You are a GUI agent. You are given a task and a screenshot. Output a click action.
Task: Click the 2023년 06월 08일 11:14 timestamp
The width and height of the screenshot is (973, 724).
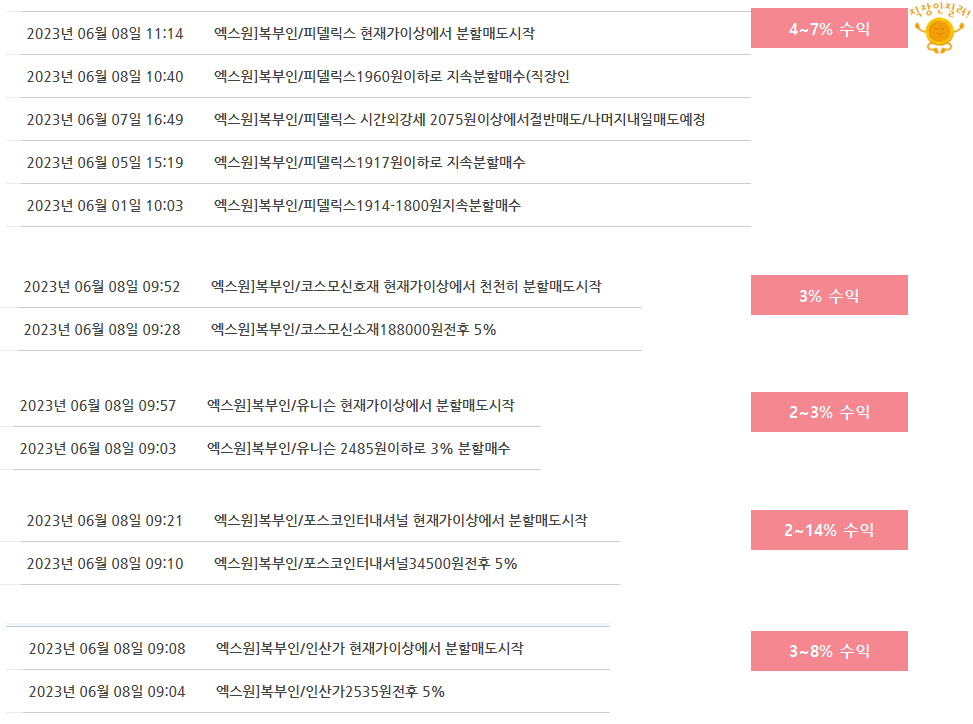pos(105,34)
